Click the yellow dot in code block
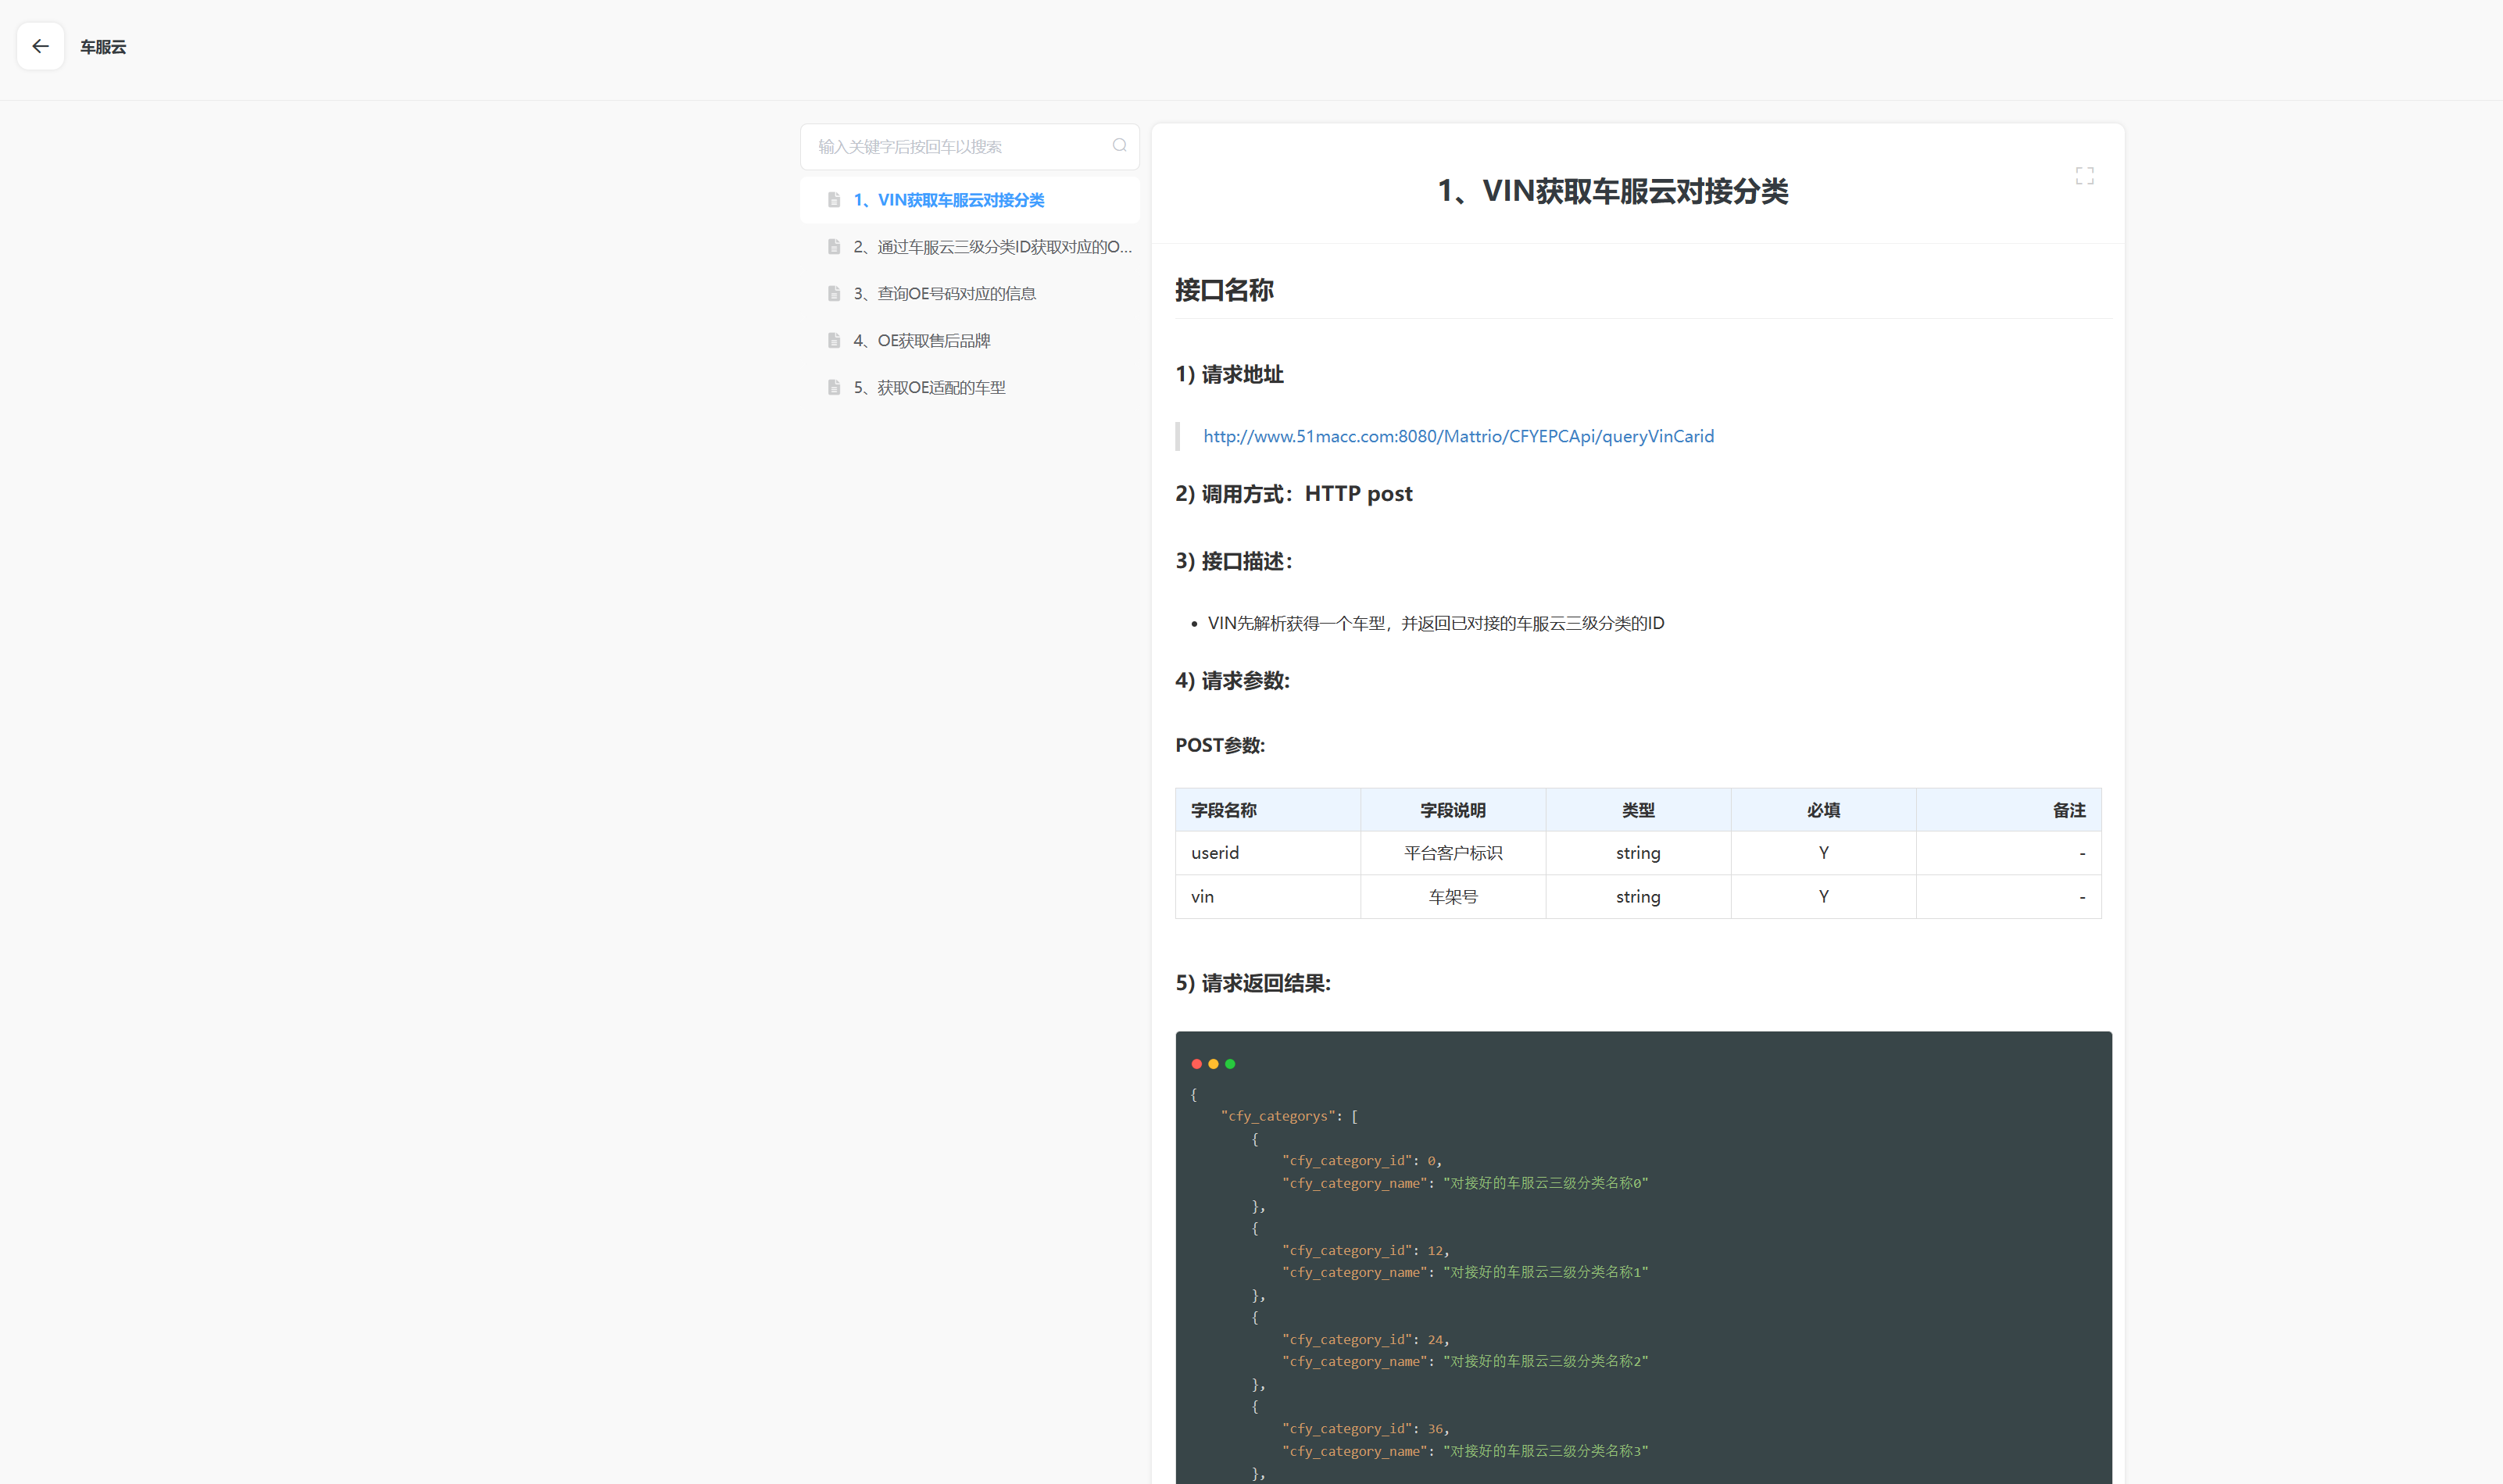The height and width of the screenshot is (1484, 2503). (x=1213, y=1064)
